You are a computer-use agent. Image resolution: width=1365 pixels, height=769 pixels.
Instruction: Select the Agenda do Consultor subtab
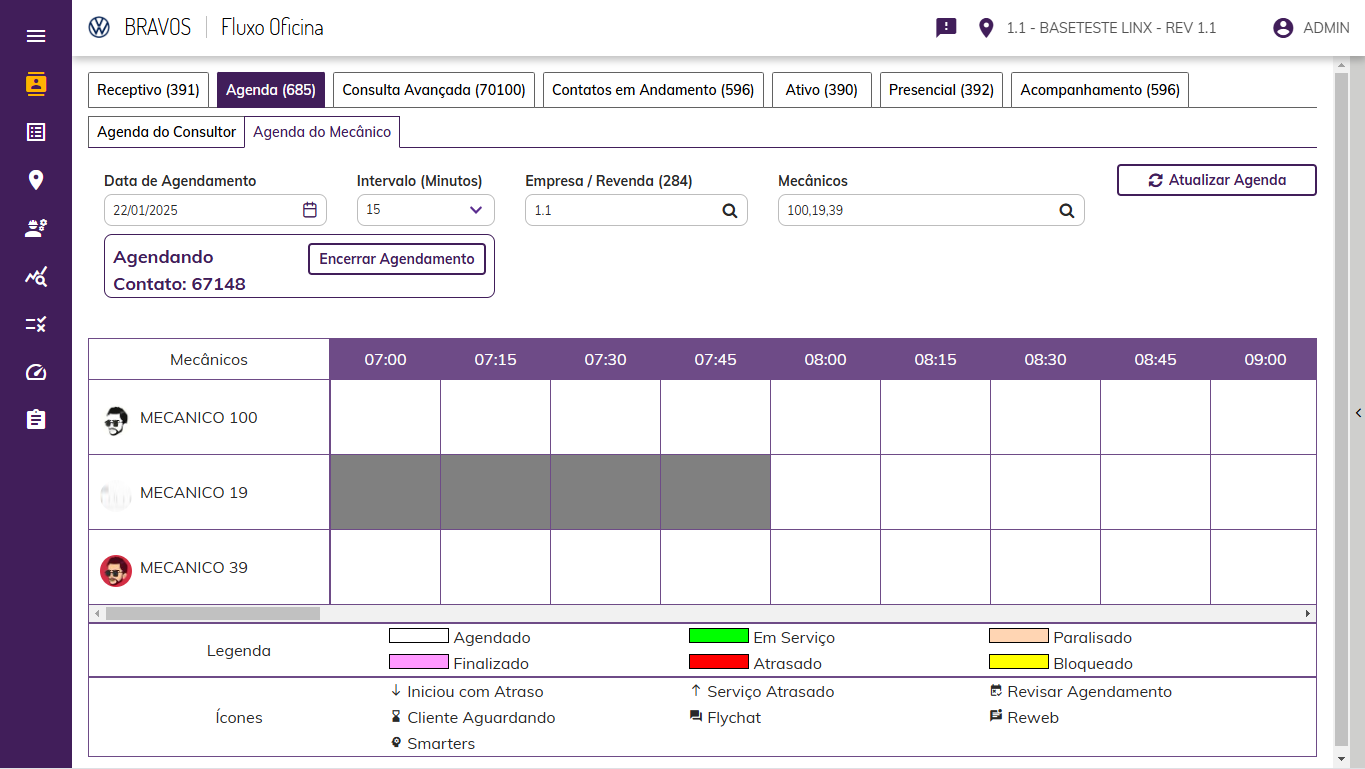coord(167,132)
